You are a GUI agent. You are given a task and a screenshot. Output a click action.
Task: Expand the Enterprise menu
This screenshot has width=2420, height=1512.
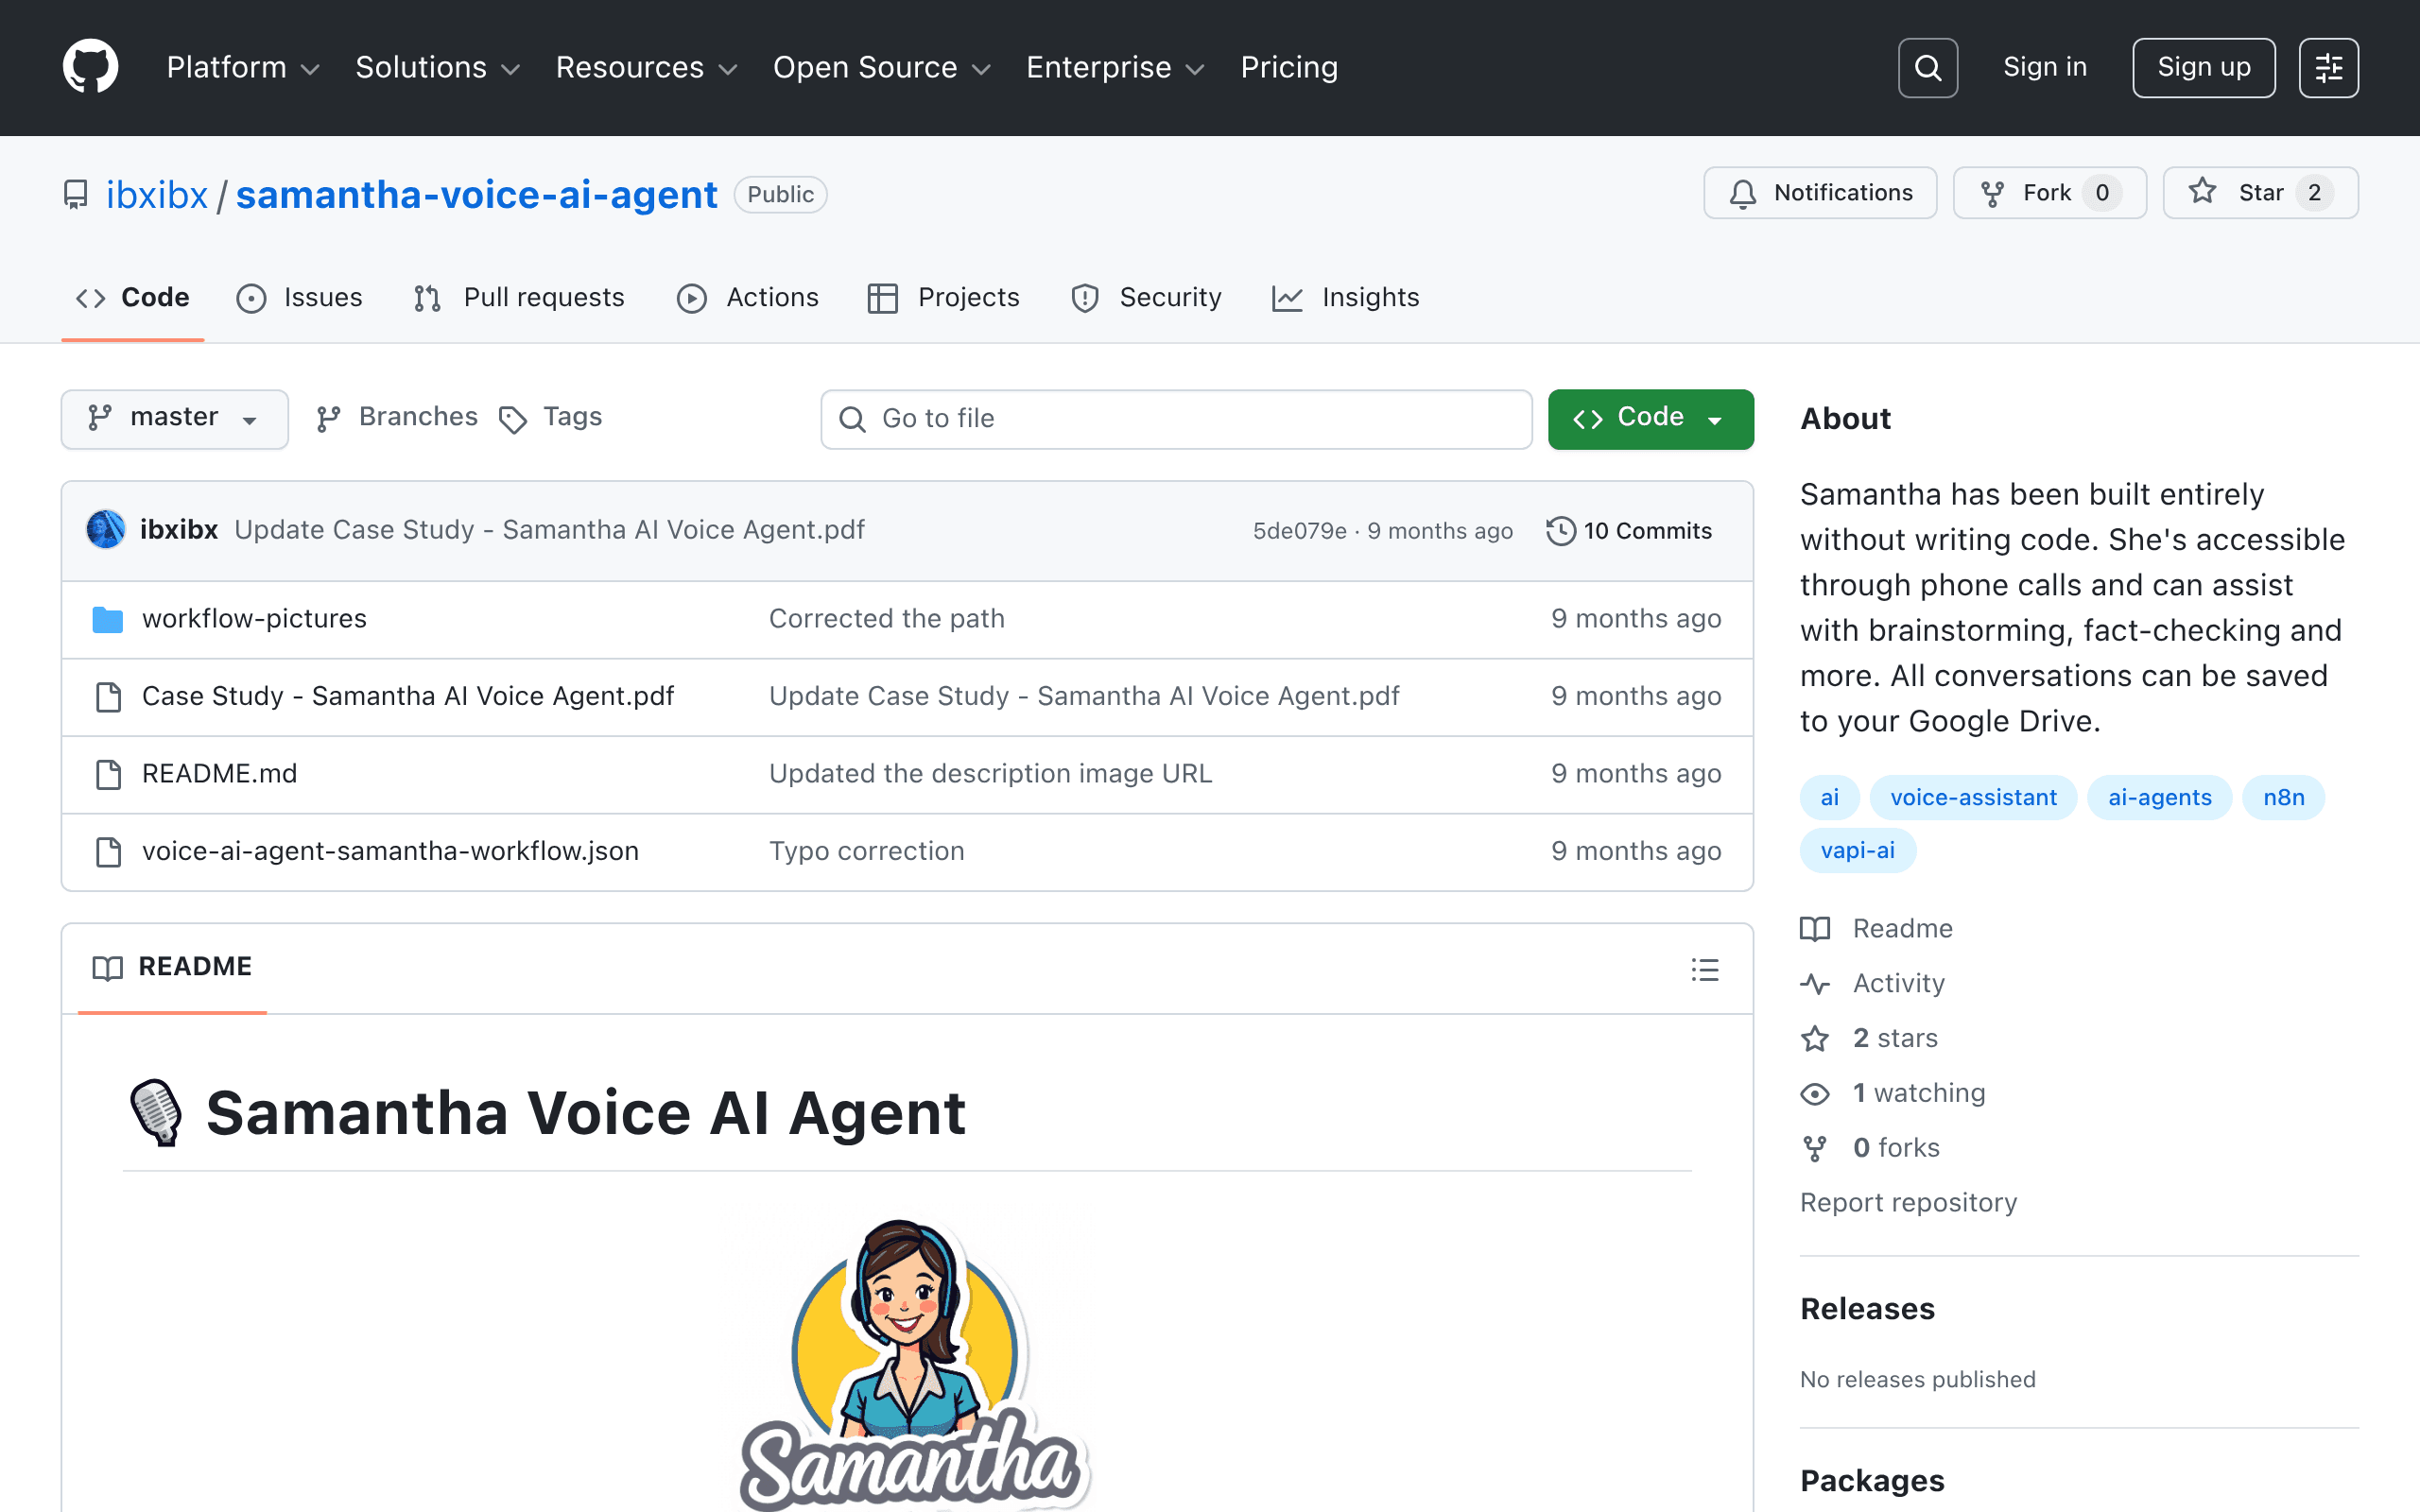click(x=1115, y=68)
